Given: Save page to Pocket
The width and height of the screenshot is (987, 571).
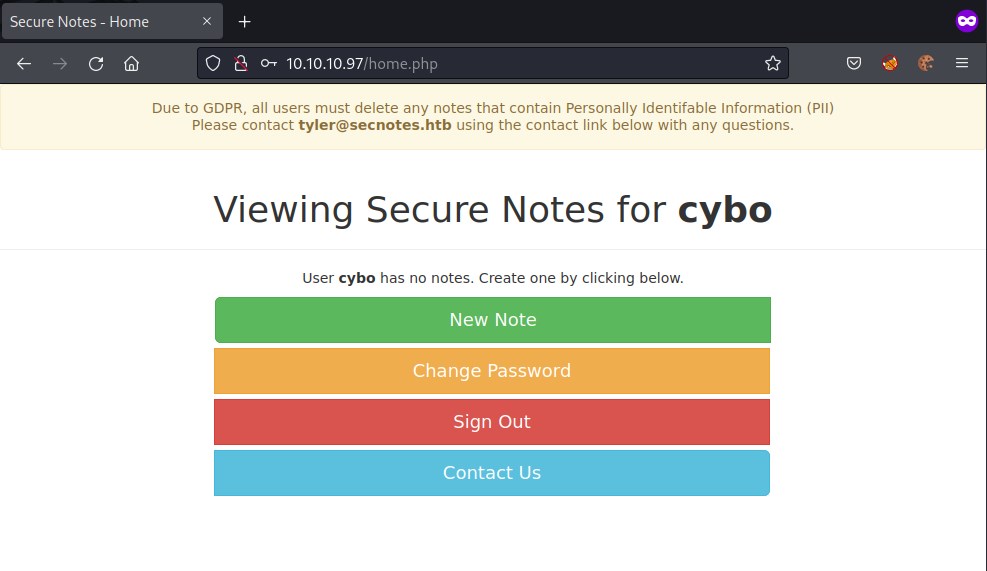Looking at the screenshot, I should tap(854, 63).
